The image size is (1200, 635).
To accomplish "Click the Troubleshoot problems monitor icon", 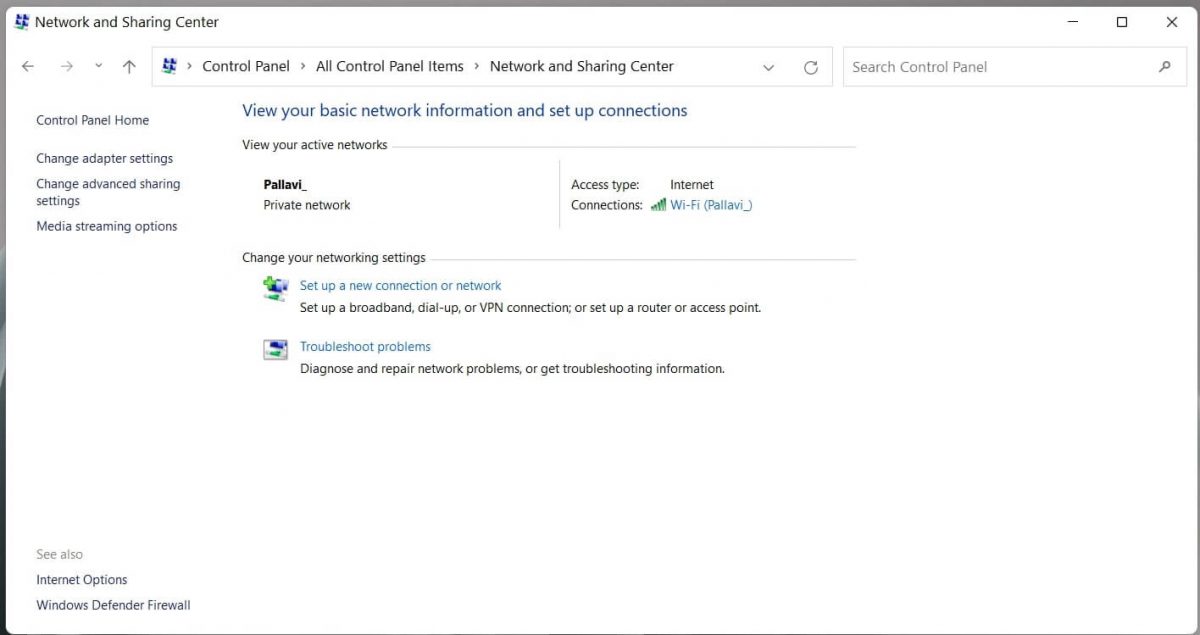I will (x=275, y=349).
